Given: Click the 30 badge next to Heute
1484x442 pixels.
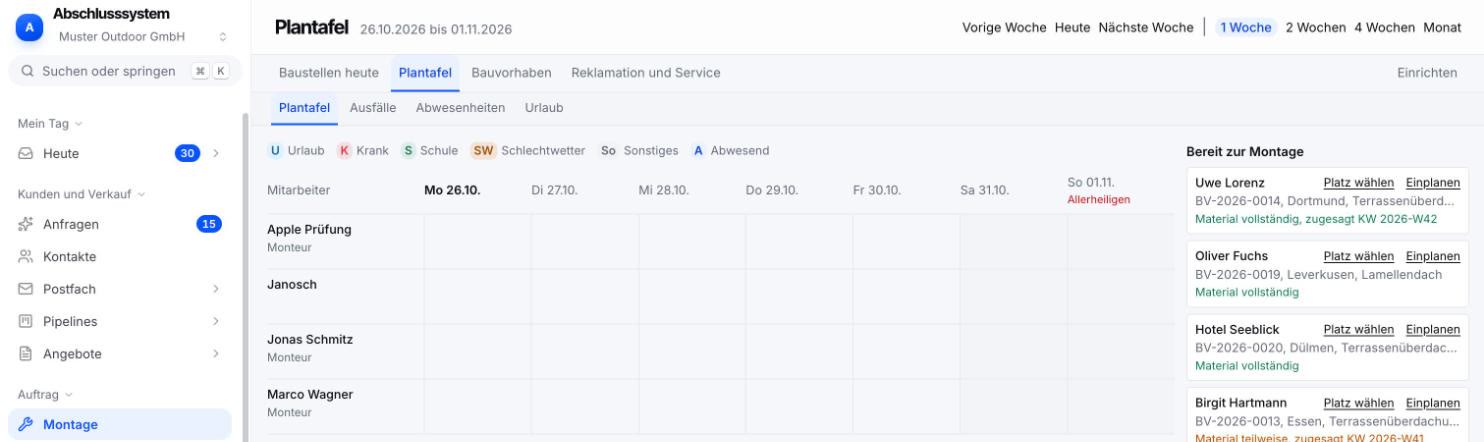Looking at the screenshot, I should (x=188, y=153).
